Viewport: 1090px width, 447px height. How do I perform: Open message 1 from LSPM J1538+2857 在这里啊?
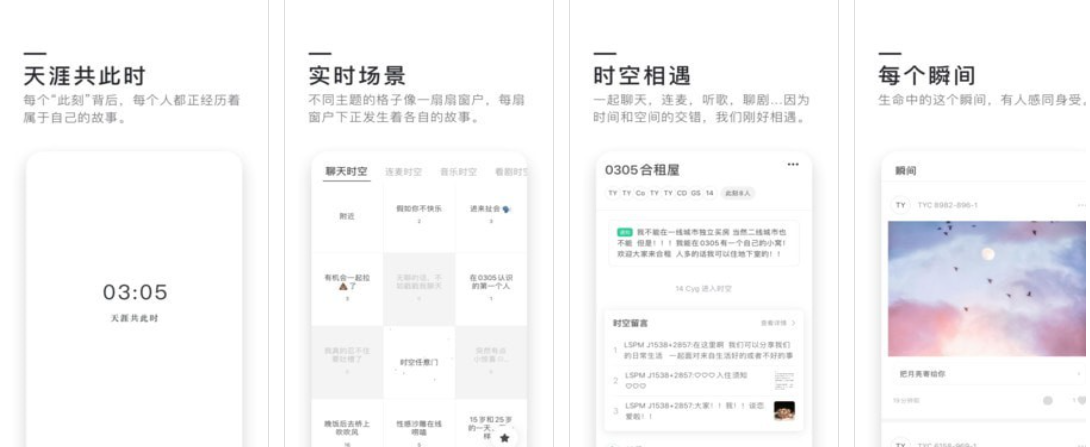703,350
